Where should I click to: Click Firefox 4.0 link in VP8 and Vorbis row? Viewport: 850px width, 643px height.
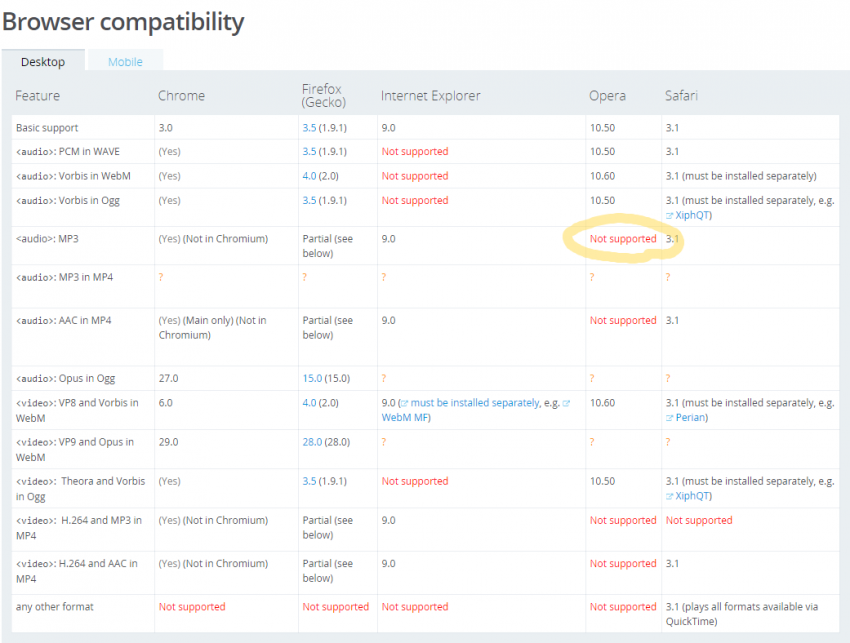coord(309,403)
